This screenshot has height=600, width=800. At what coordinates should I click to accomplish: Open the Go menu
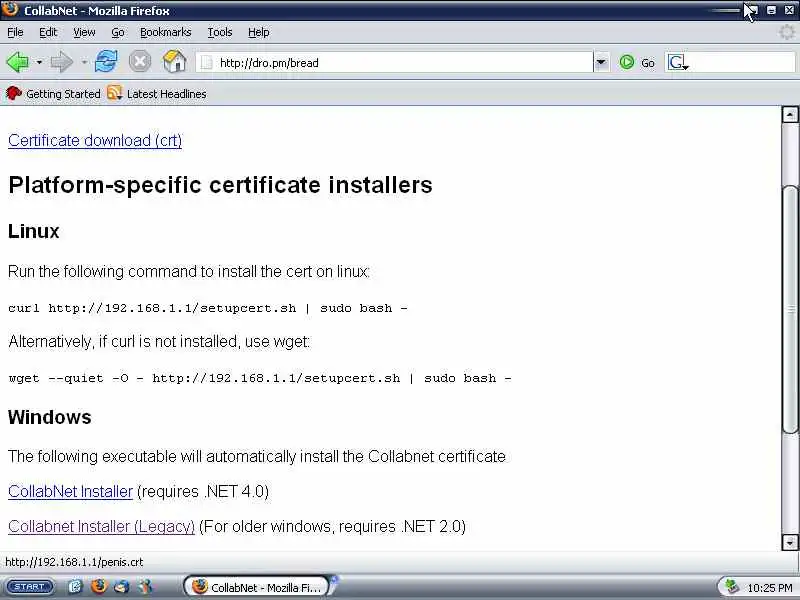point(118,32)
